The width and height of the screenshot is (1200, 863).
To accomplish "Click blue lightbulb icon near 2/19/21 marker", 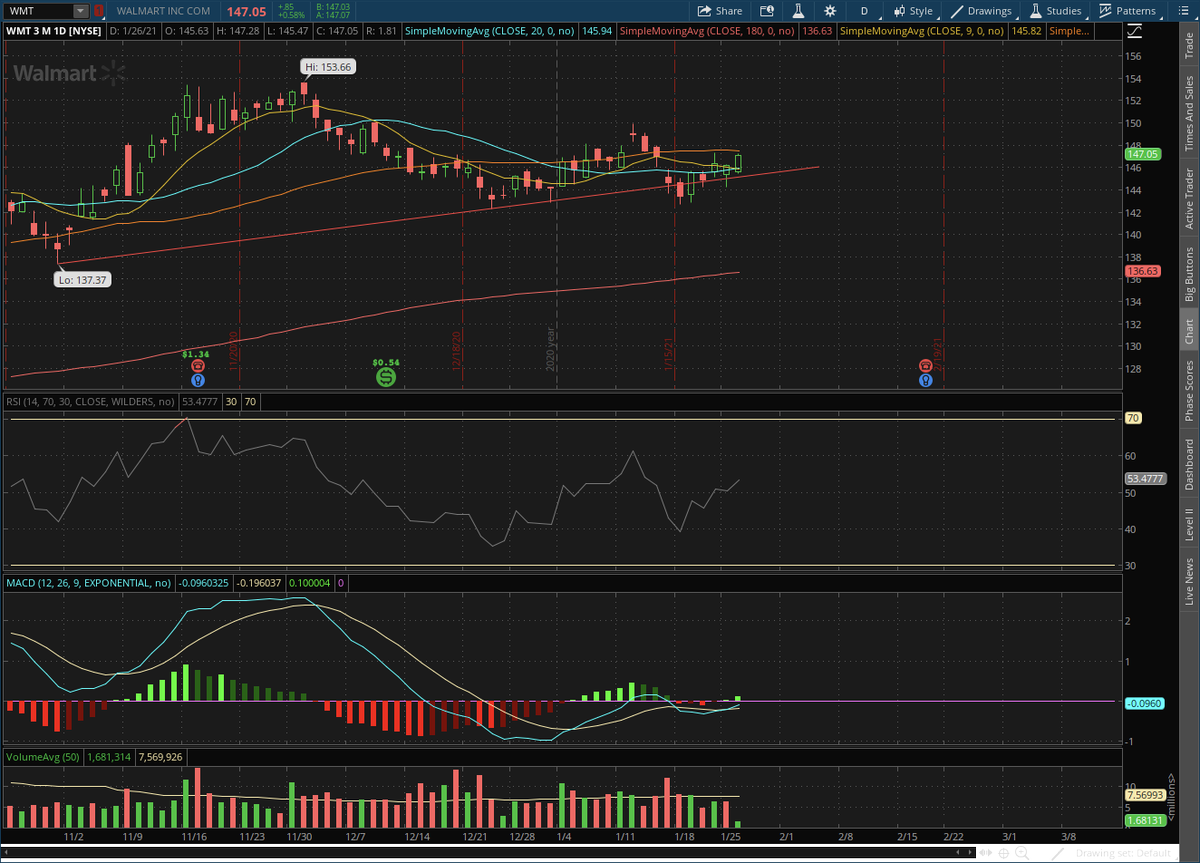I will (x=926, y=380).
